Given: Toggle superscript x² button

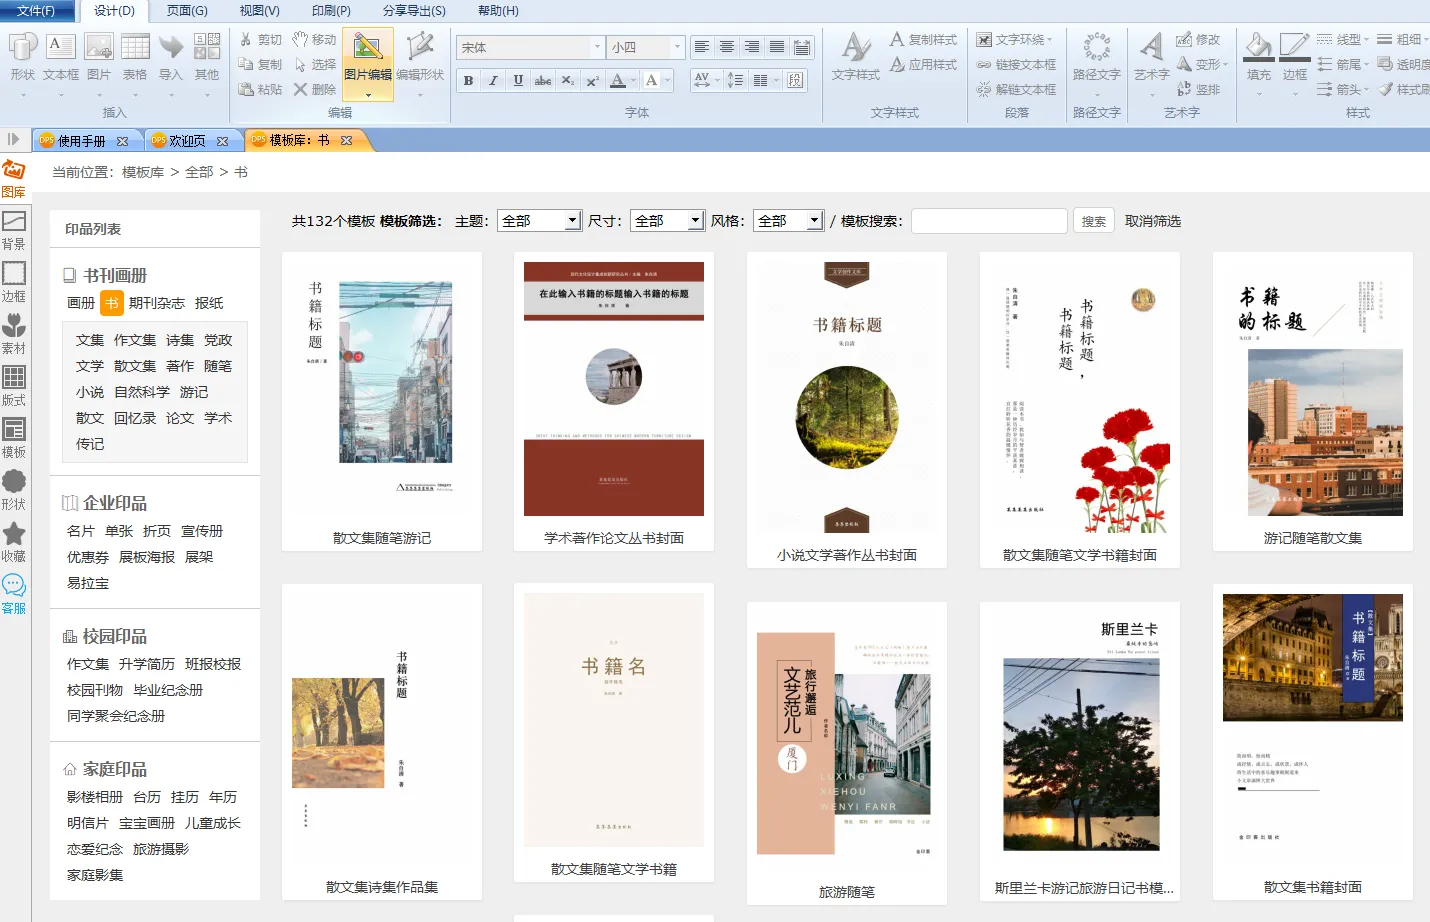Looking at the screenshot, I should (x=593, y=80).
